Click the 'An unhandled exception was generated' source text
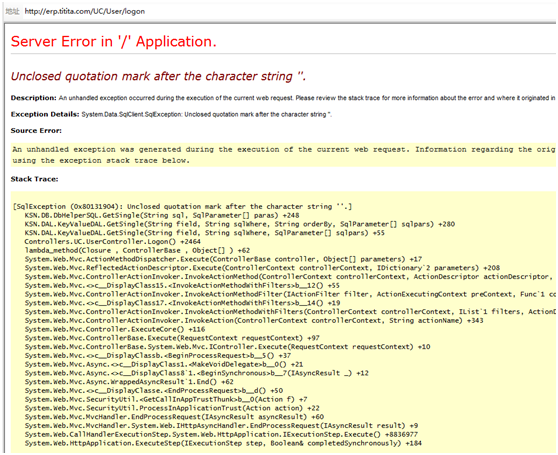The height and width of the screenshot is (455, 558). coord(284,149)
